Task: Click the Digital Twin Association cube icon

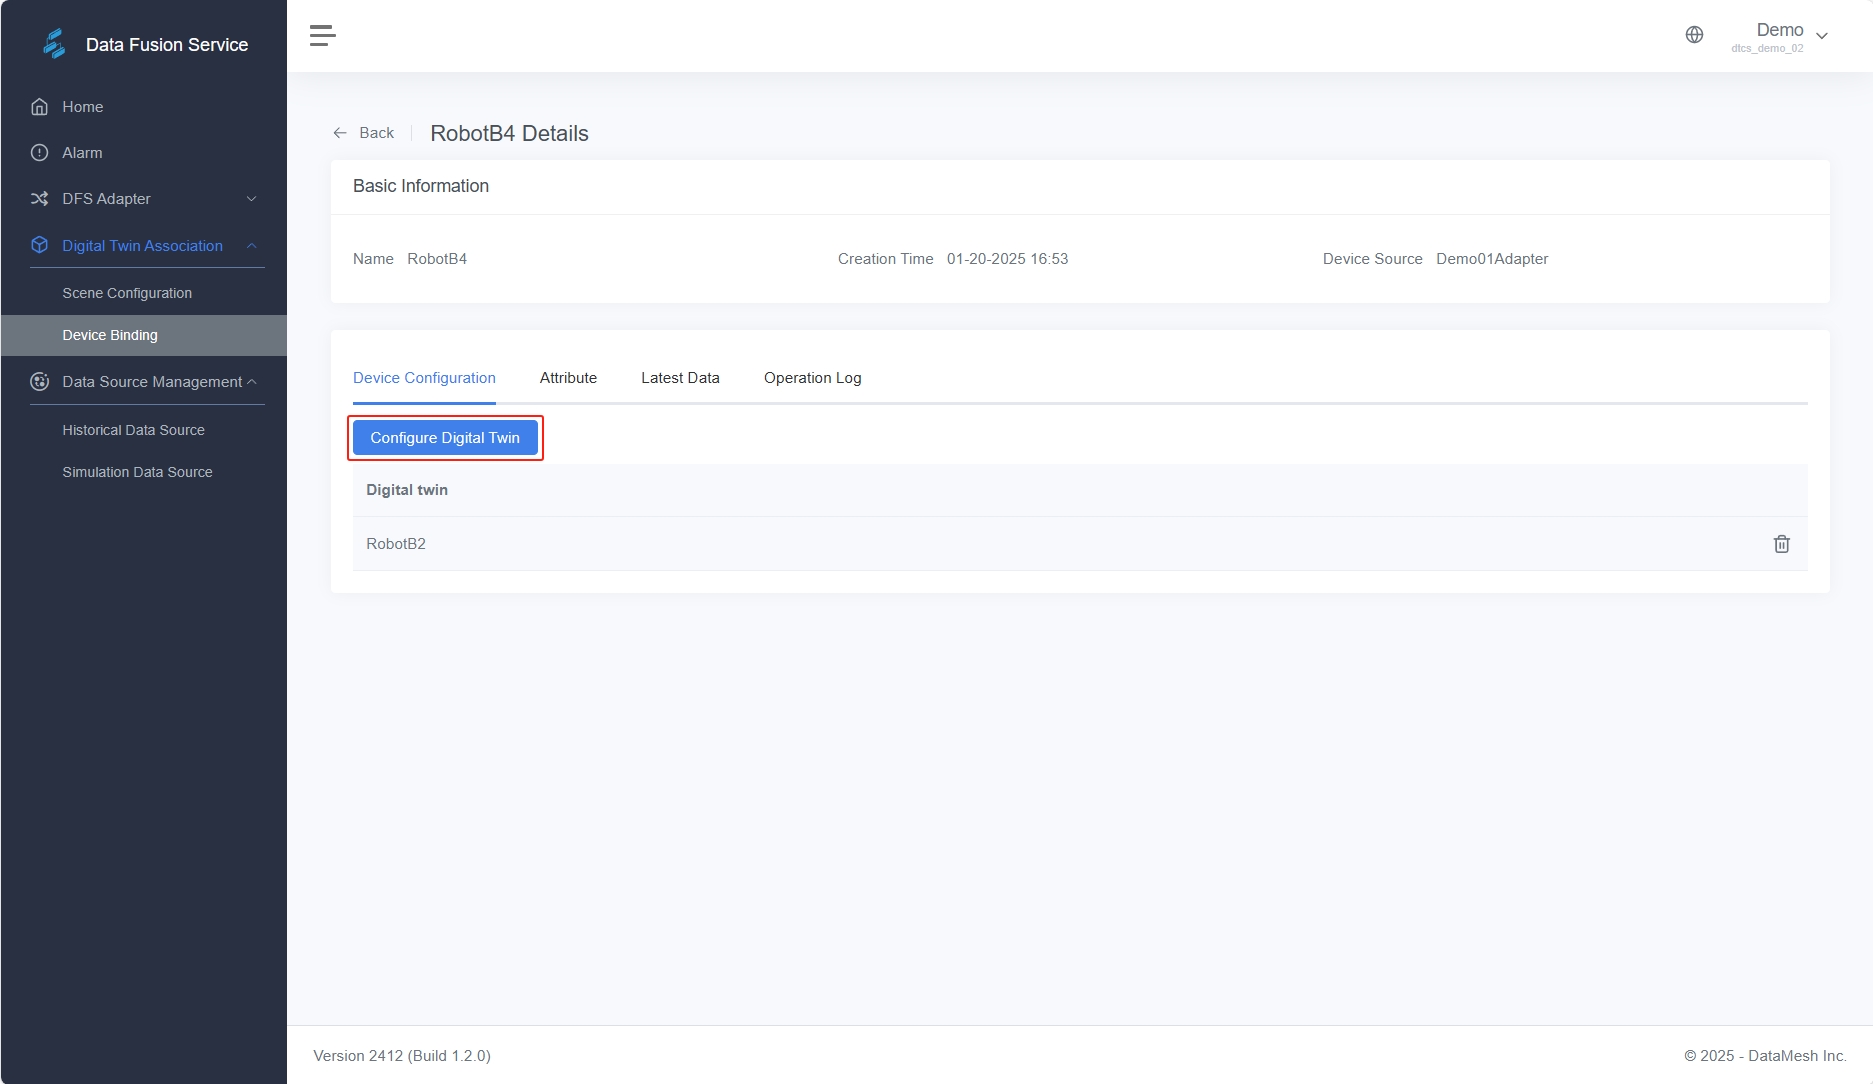Action: 40,246
